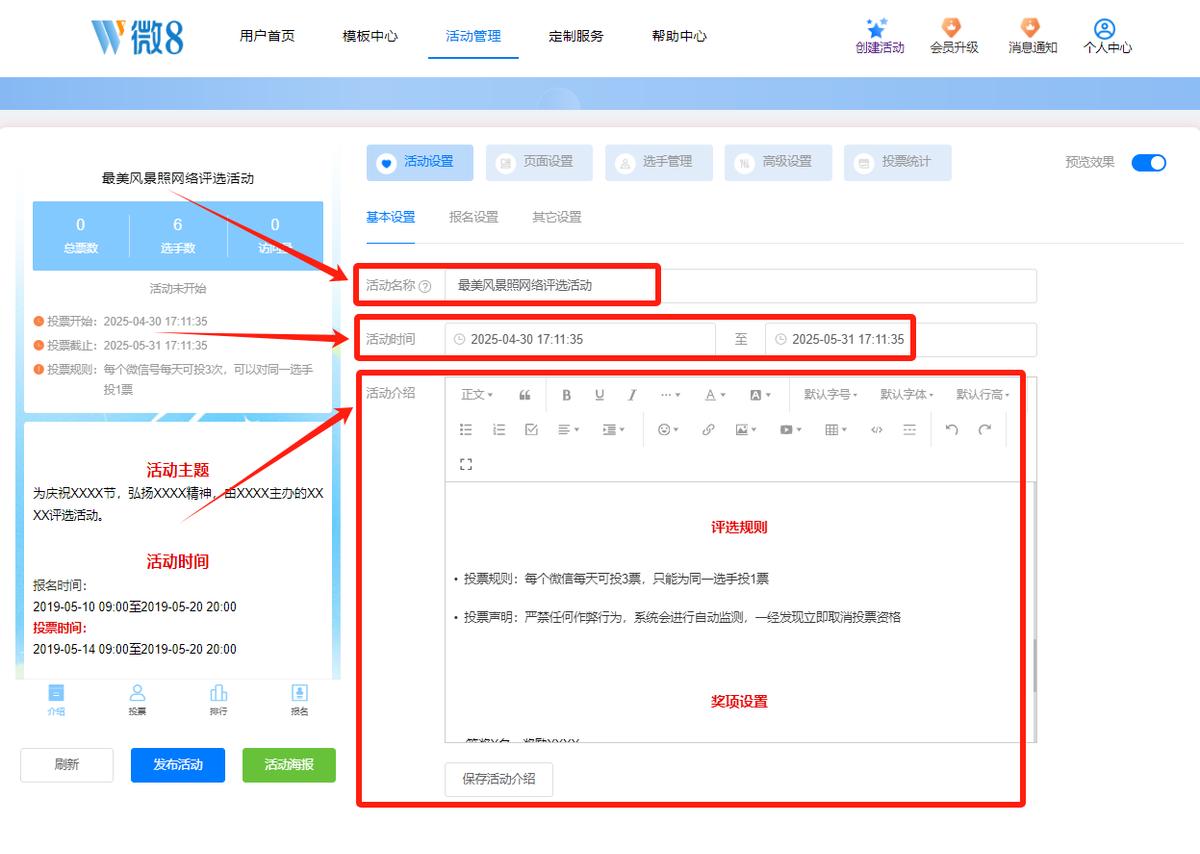Open the 投票 tab in phone preview
This screenshot has height=854, width=1200.
[138, 699]
